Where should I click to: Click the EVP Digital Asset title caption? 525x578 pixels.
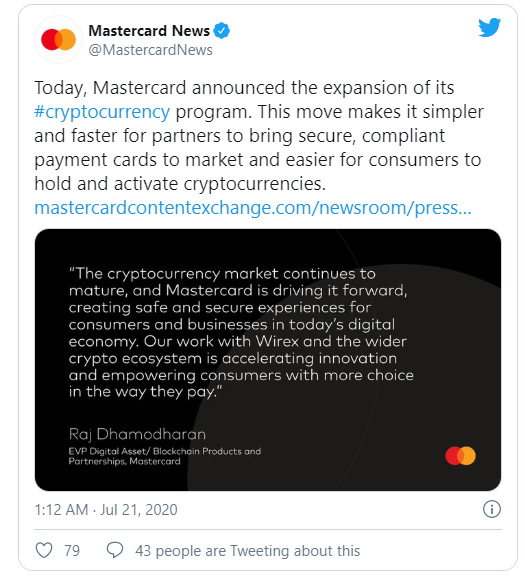tap(164, 456)
